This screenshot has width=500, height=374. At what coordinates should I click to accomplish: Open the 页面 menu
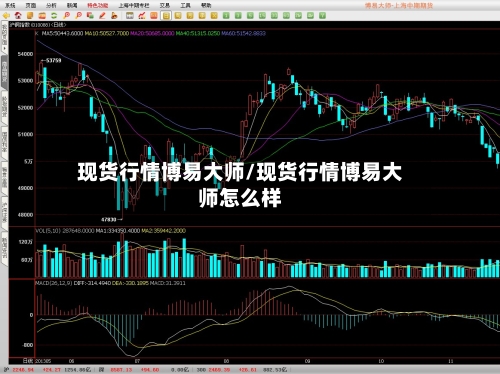tap(31, 5)
